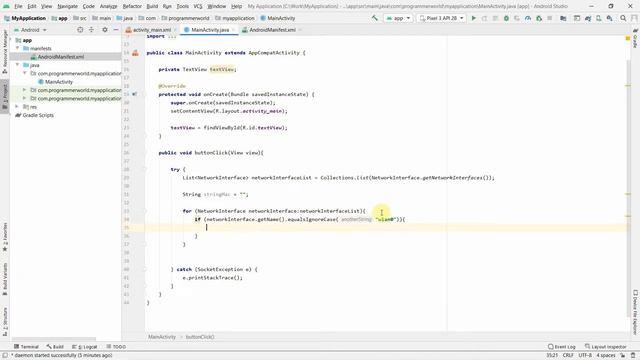The width and height of the screenshot is (640, 360).
Task: Open the VCS menu
Action: (198, 6)
